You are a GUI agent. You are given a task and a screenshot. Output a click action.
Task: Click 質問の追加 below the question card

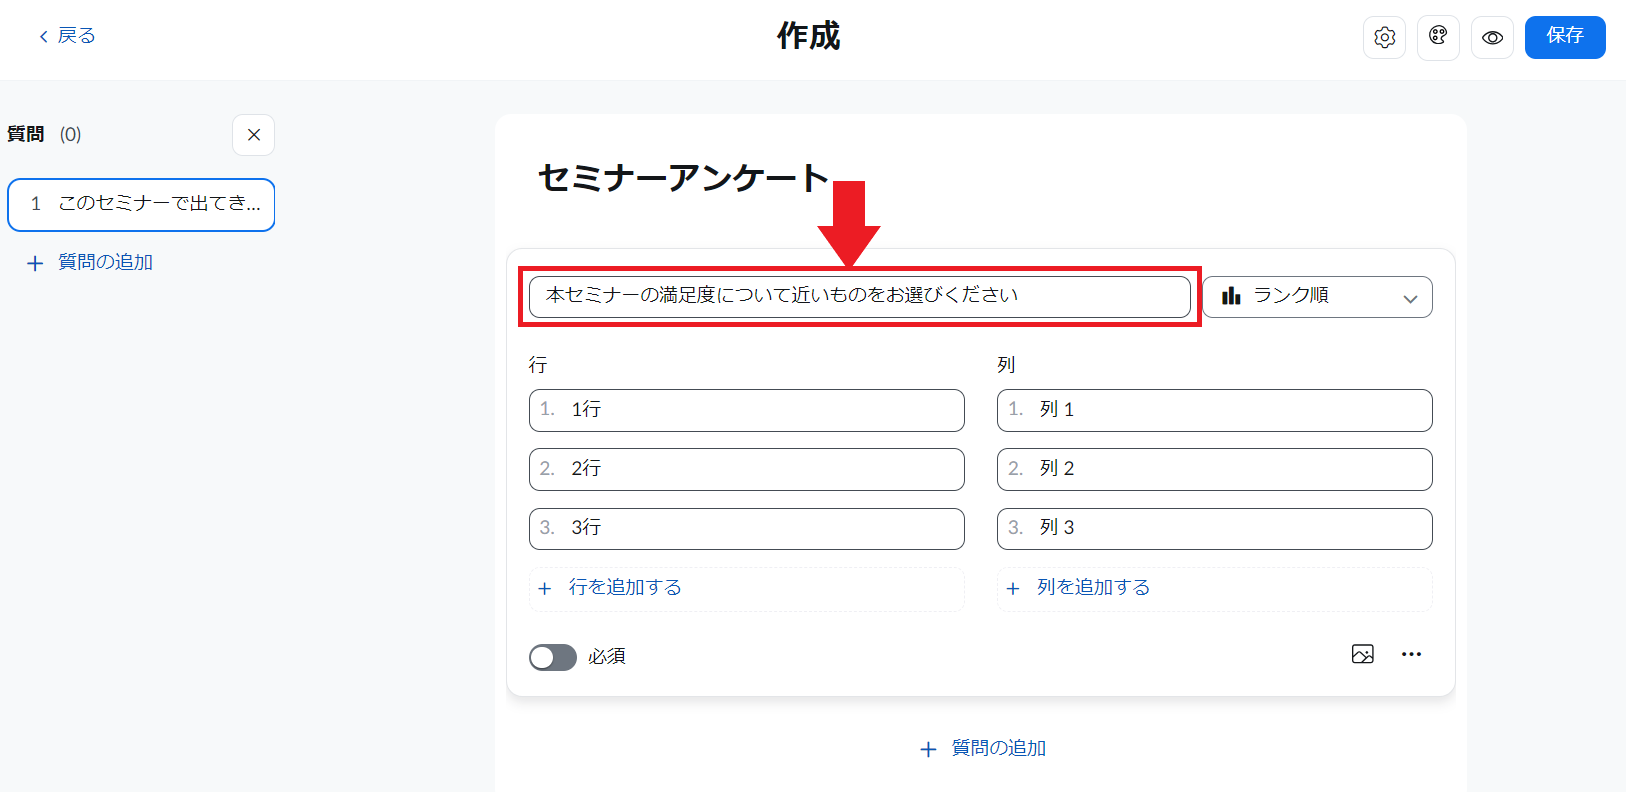(x=983, y=748)
